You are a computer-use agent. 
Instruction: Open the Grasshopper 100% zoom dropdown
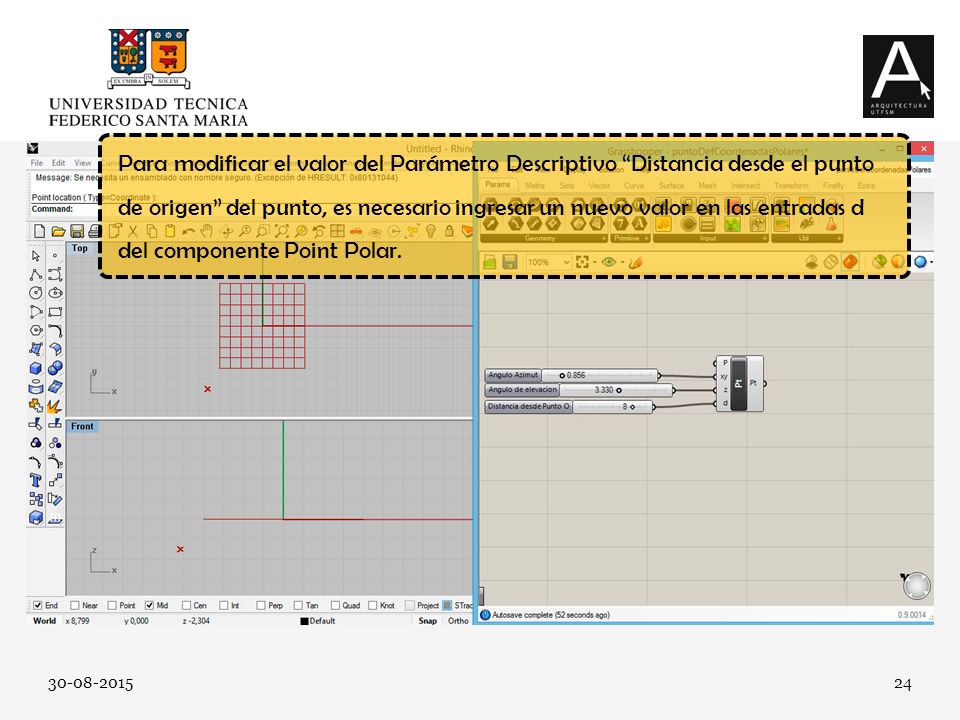coord(566,262)
